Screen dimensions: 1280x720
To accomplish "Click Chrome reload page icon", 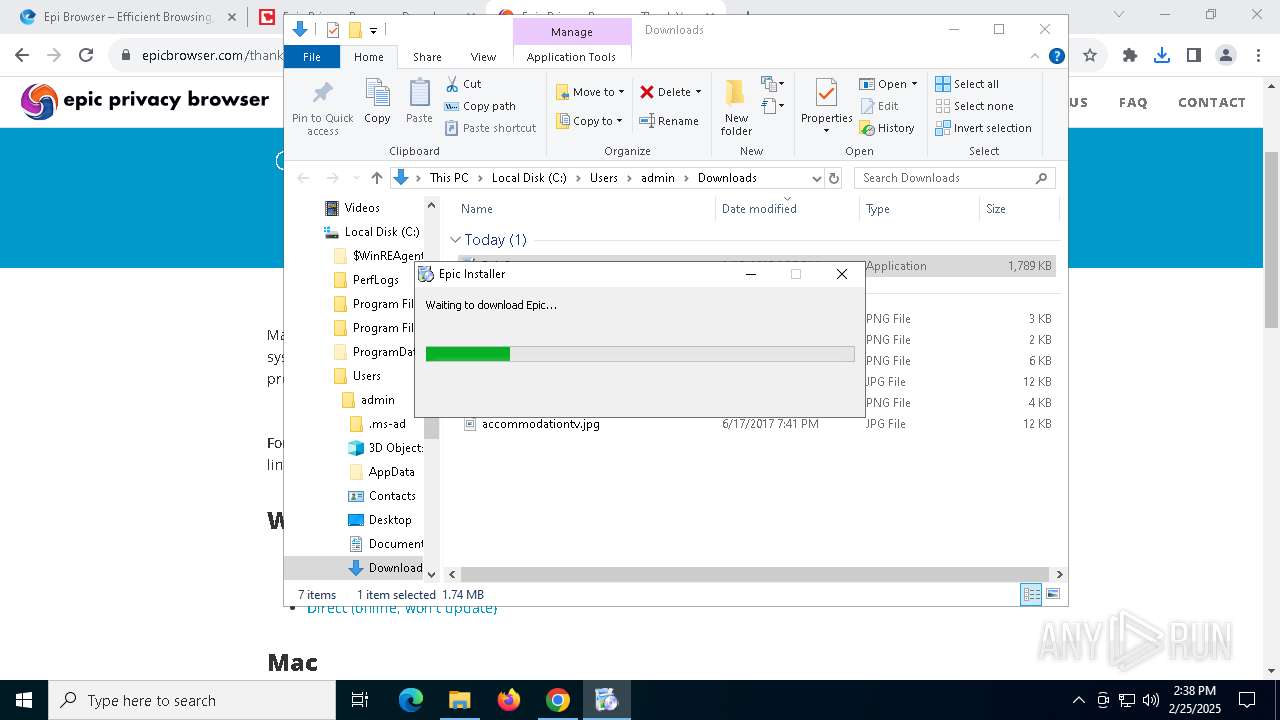I will pos(86,56).
